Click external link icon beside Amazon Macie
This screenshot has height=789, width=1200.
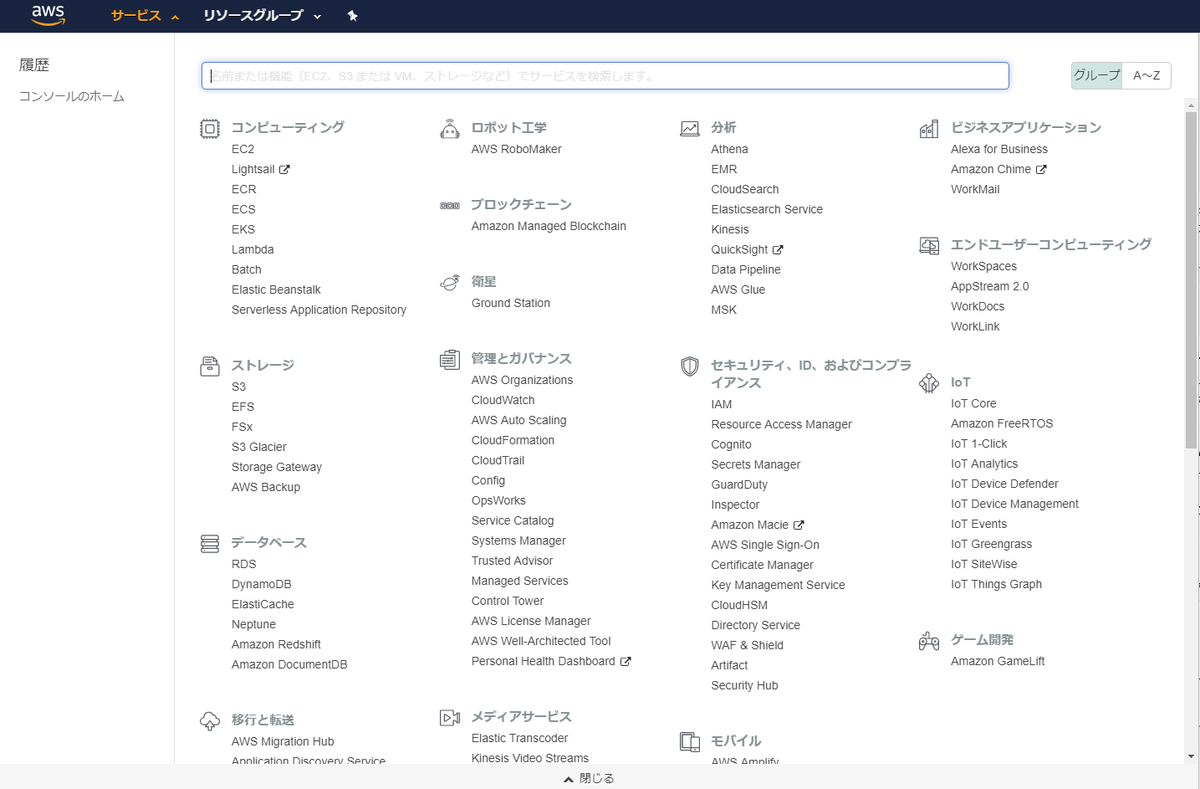coord(799,525)
